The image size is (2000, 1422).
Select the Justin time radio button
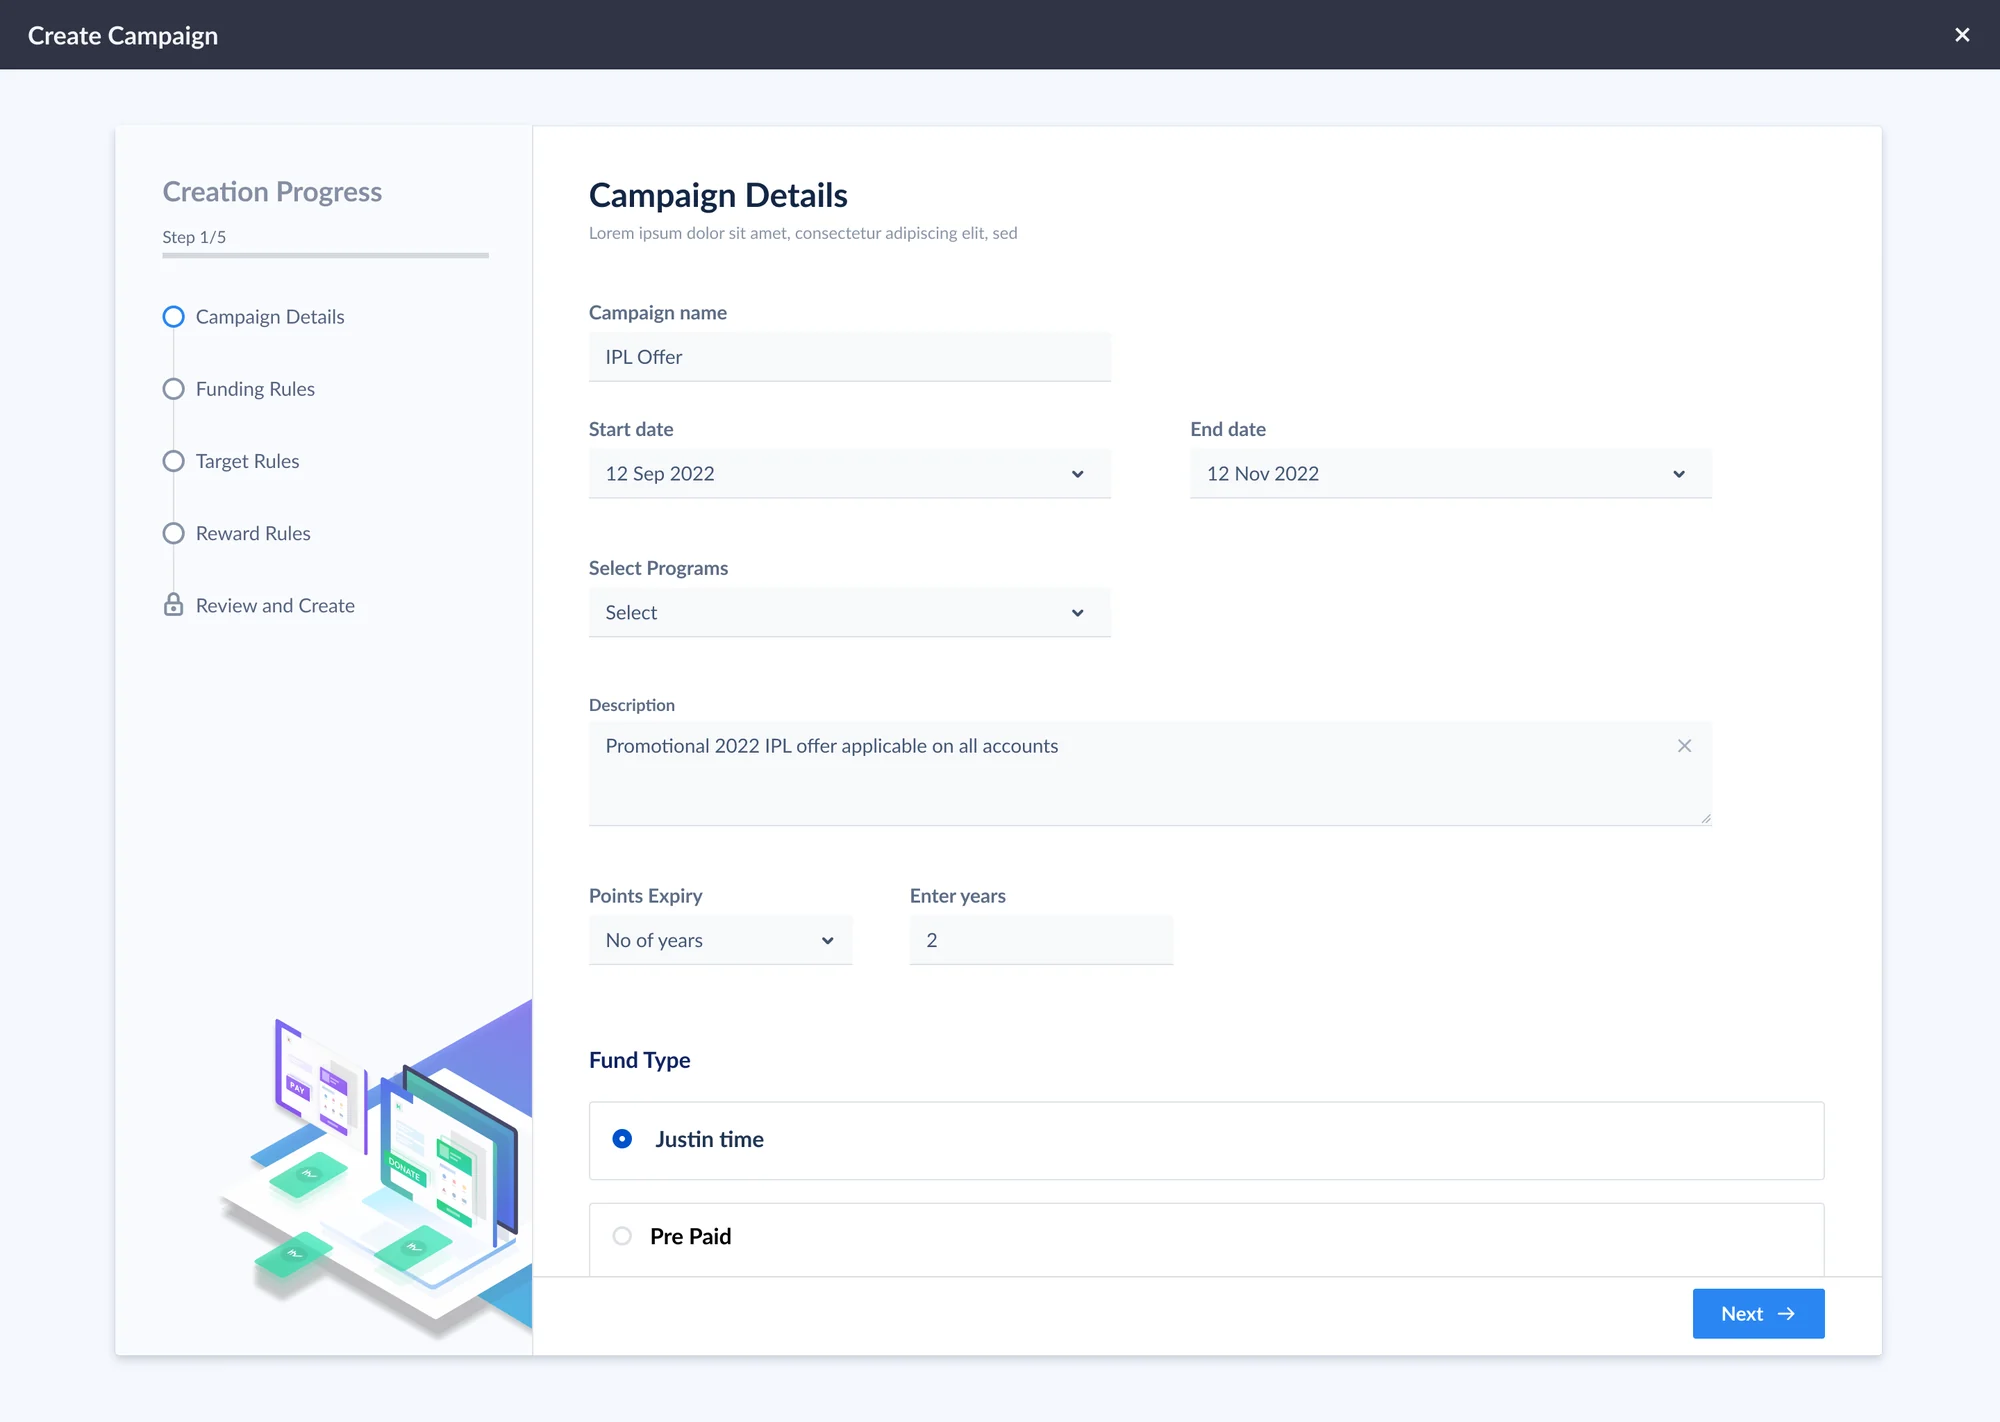click(622, 1139)
